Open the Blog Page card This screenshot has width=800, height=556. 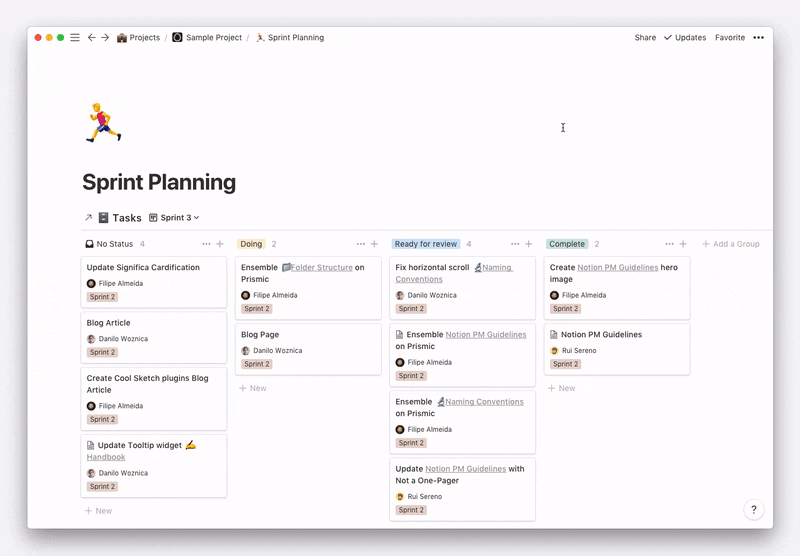[x=308, y=349]
